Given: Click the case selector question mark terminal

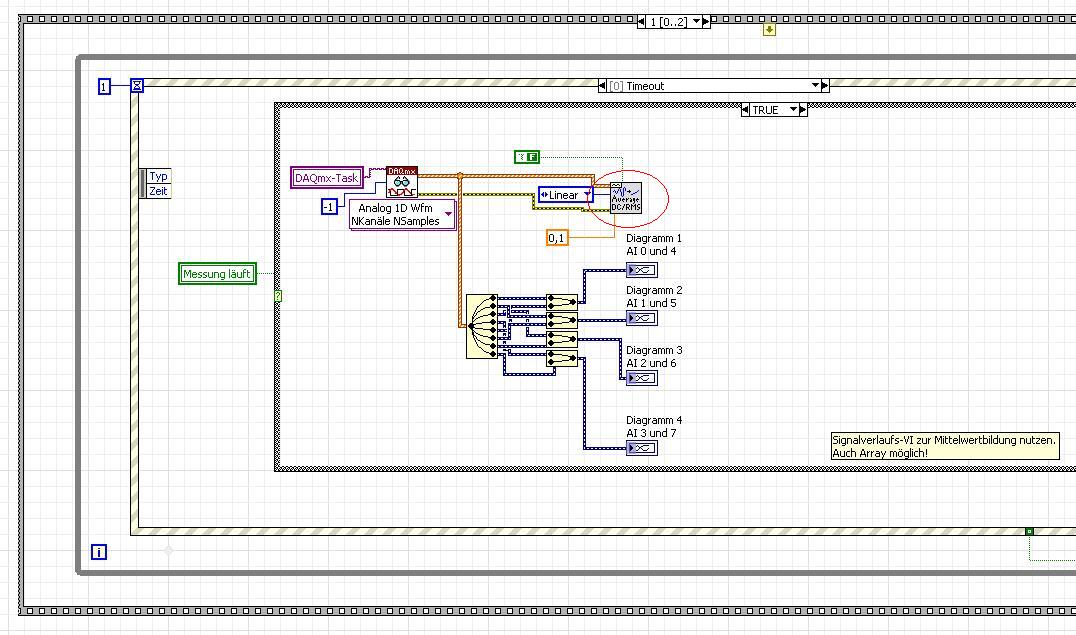Looking at the screenshot, I should [278, 296].
